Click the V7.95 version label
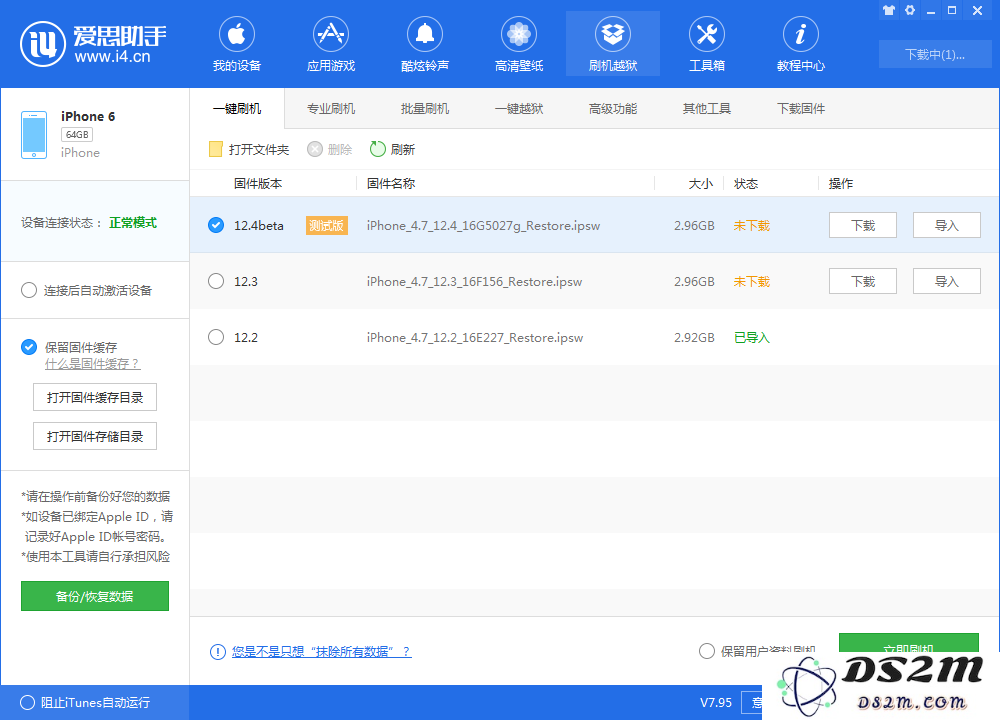This screenshot has width=1000, height=720. coord(716,702)
